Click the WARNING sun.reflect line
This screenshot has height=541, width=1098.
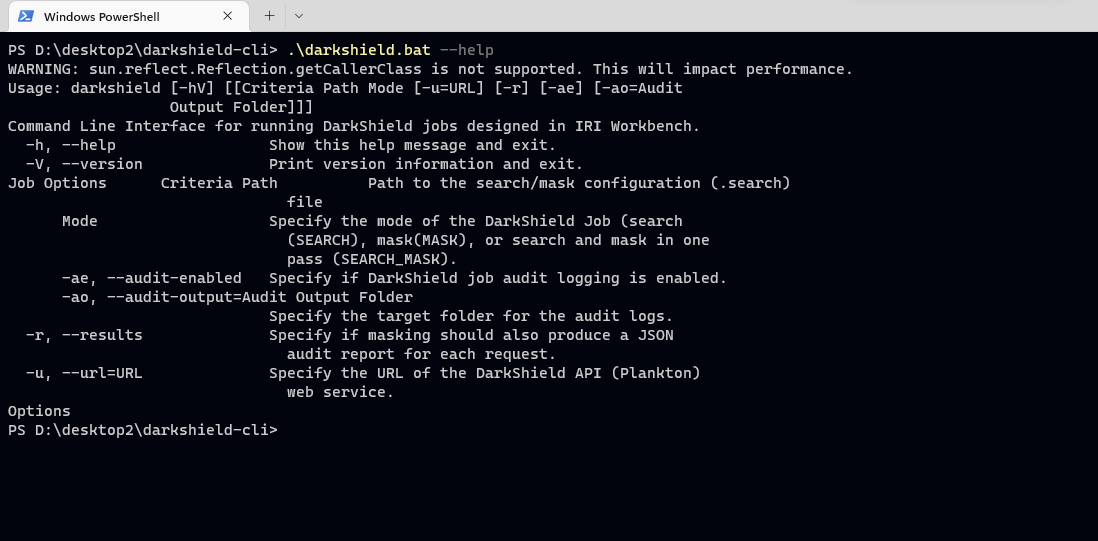(x=431, y=69)
